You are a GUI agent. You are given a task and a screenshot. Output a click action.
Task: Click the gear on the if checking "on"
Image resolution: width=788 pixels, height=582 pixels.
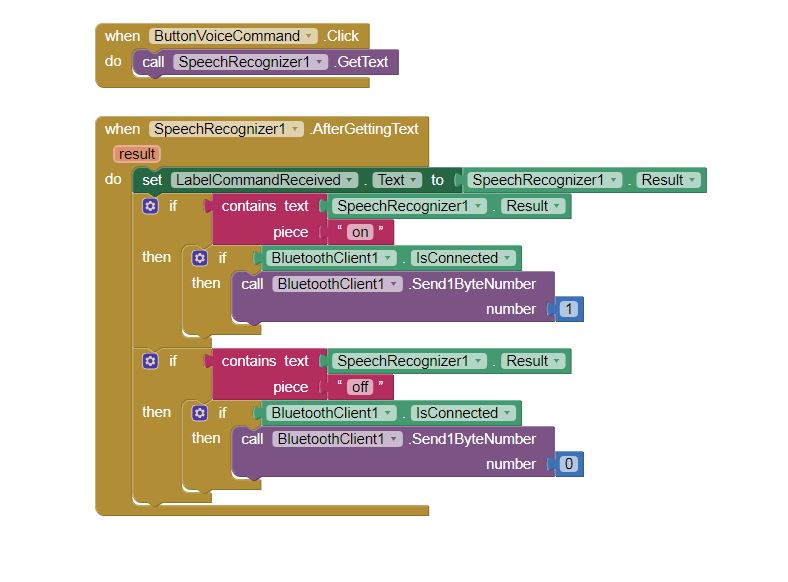pyautogui.click(x=150, y=206)
